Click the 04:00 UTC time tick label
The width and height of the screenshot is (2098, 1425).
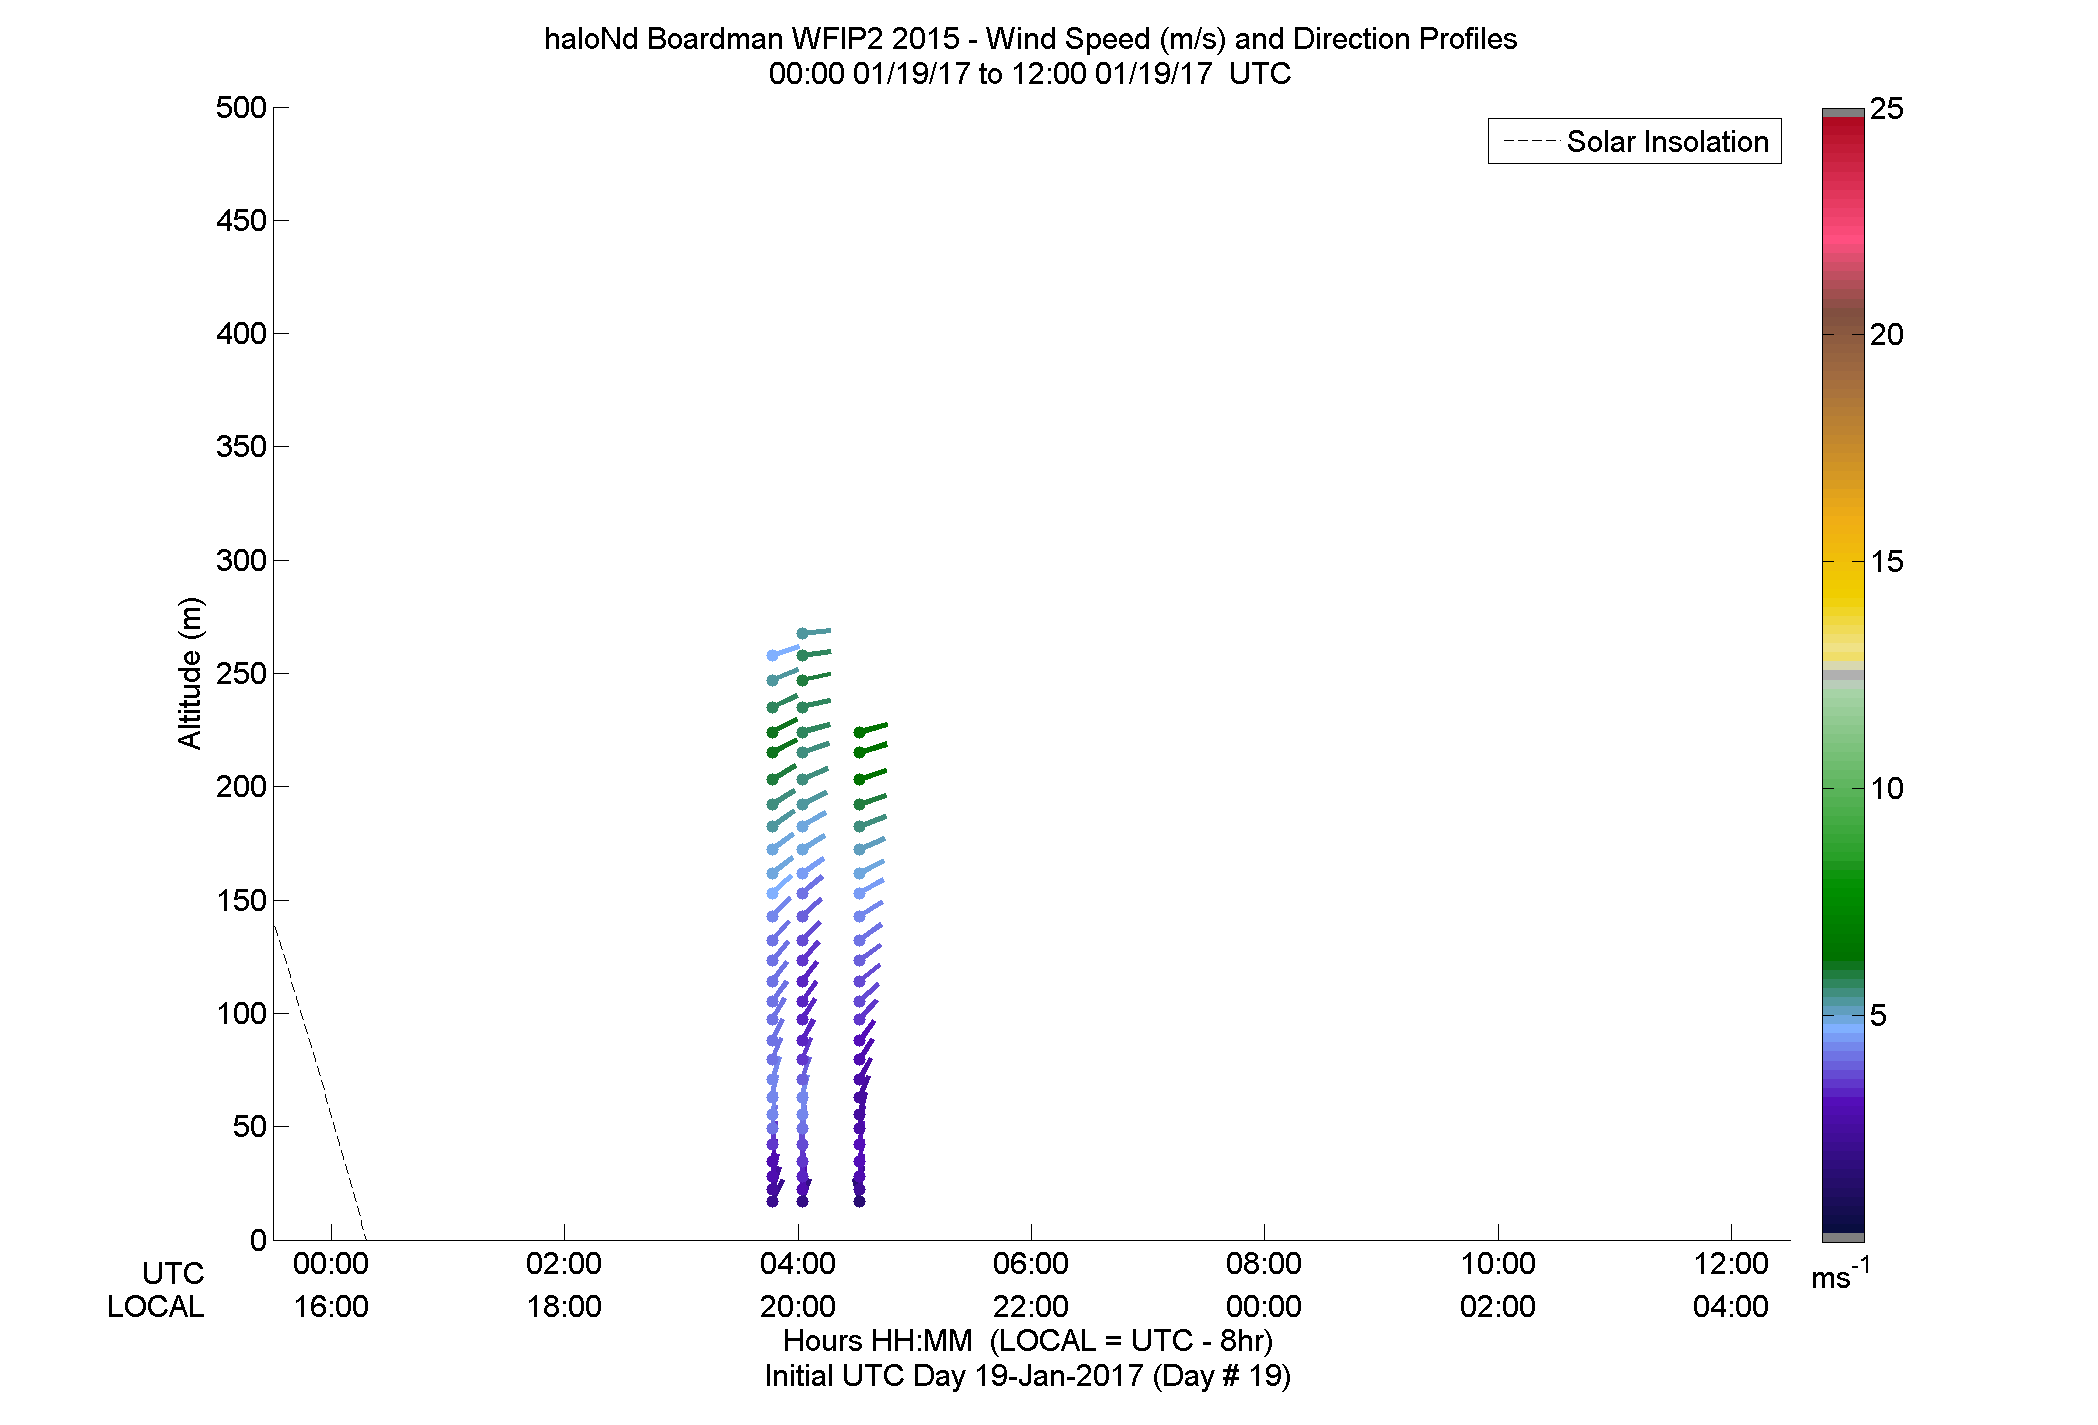pyautogui.click(x=798, y=1263)
